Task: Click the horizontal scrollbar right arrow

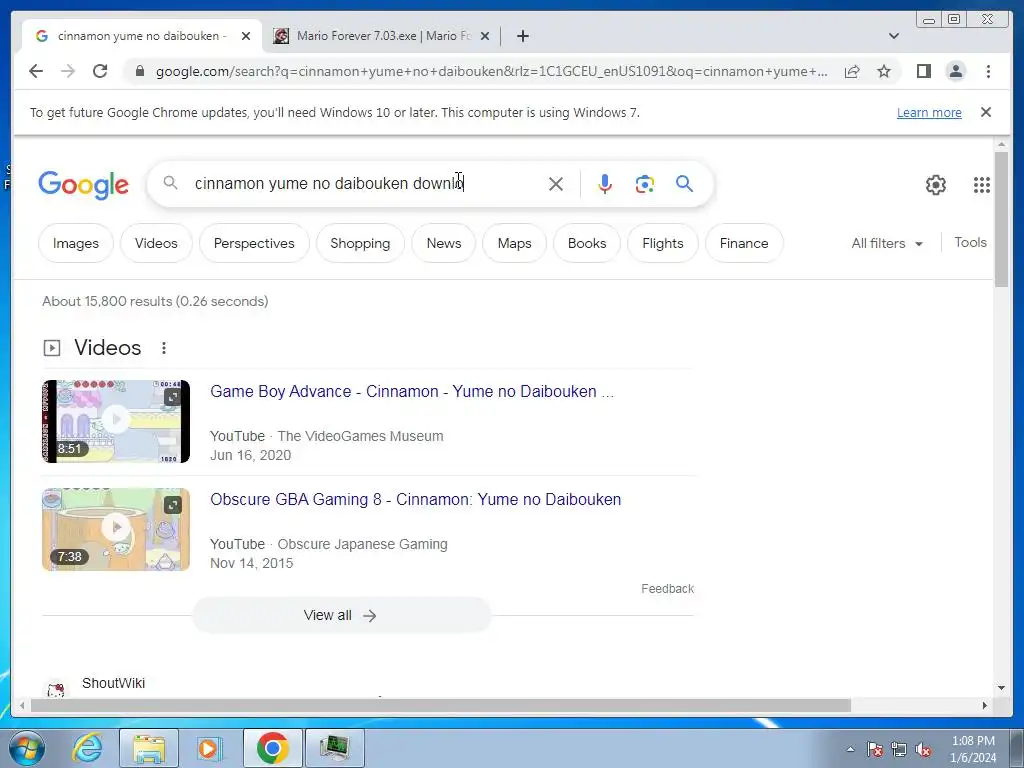Action: 985,705
